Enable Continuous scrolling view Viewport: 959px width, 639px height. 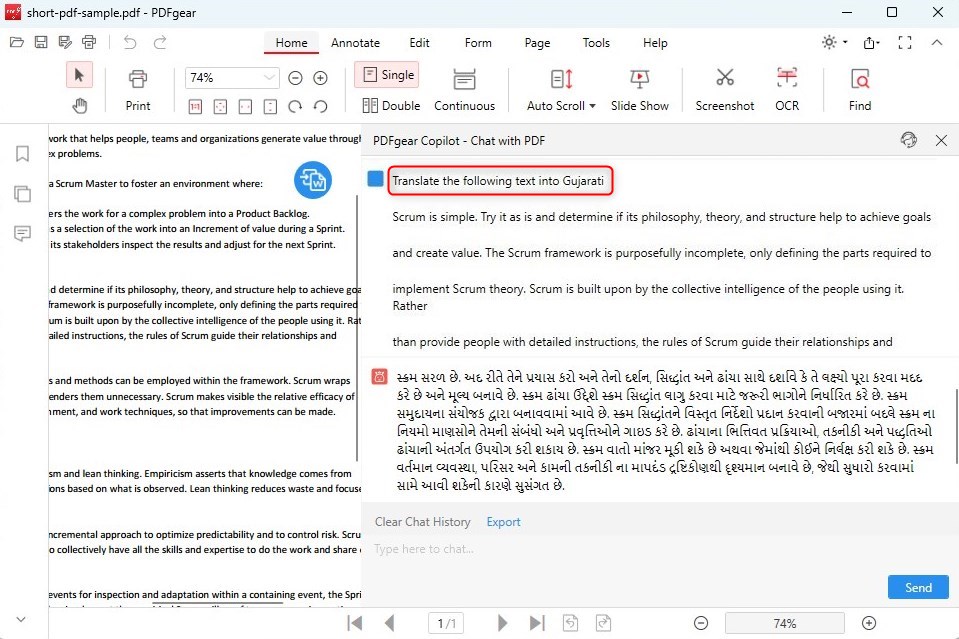point(464,90)
